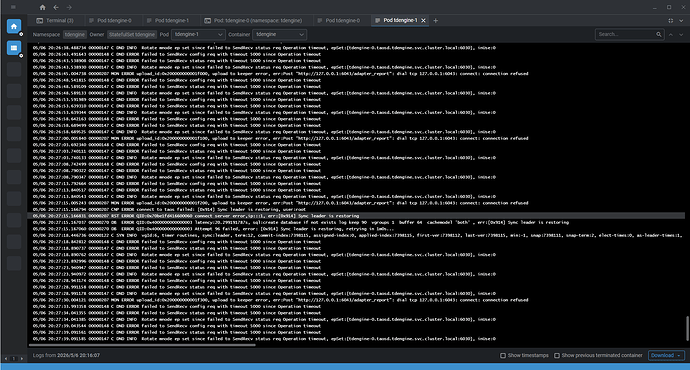The height and width of the screenshot is (370, 690).
Task: Jump to next search match
Action: [681, 34]
